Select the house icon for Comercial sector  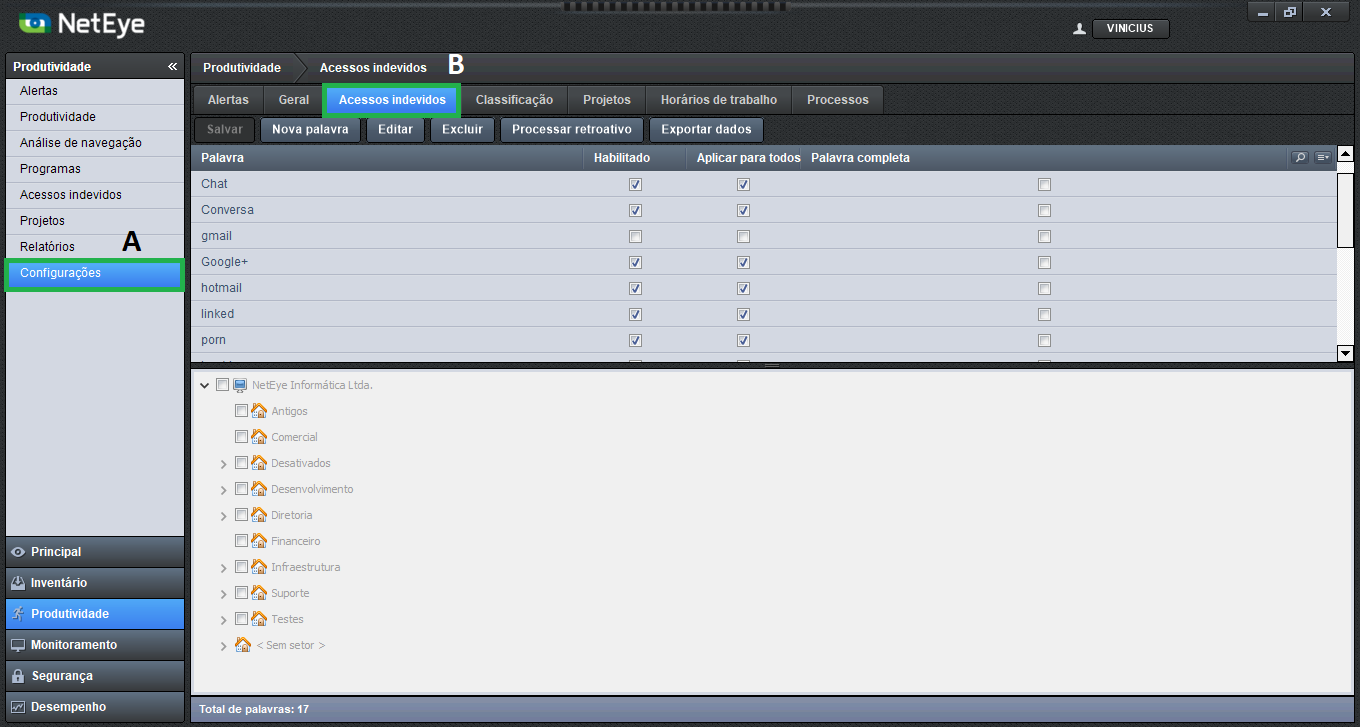259,437
